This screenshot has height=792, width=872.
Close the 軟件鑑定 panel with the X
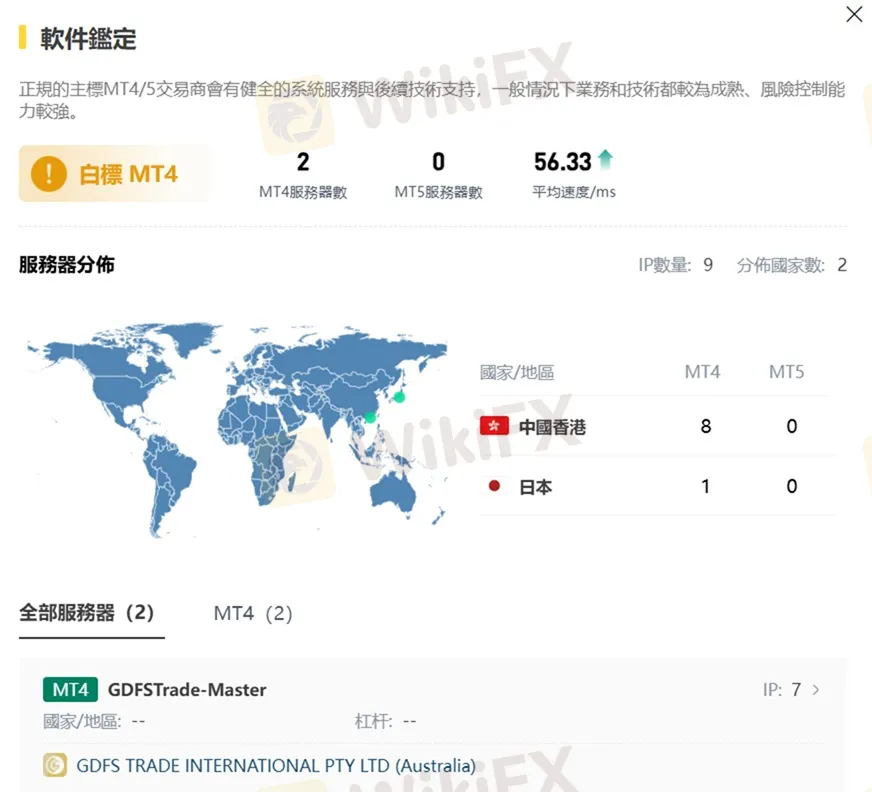[x=854, y=14]
